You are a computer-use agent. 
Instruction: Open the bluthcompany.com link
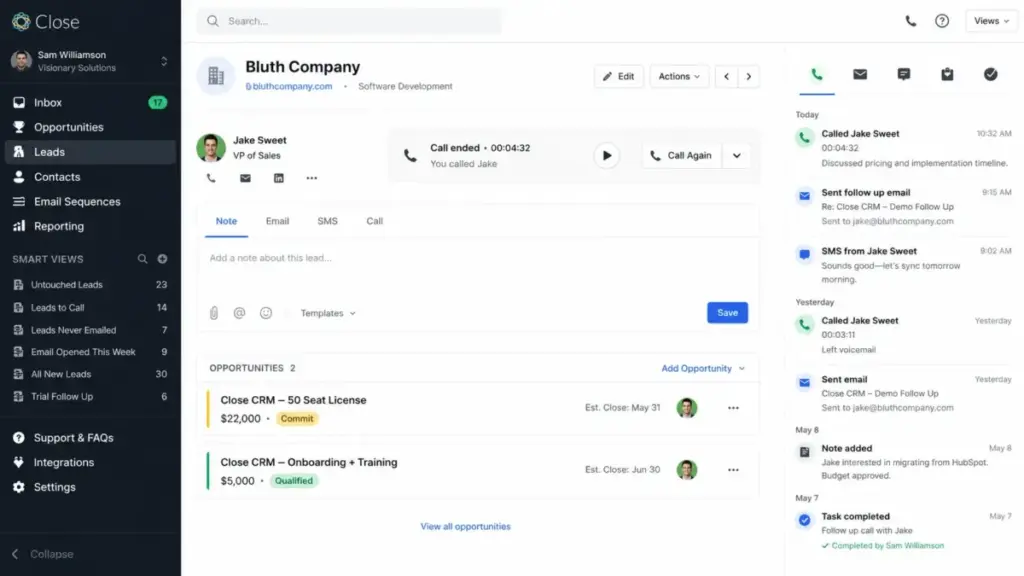[x=289, y=86]
